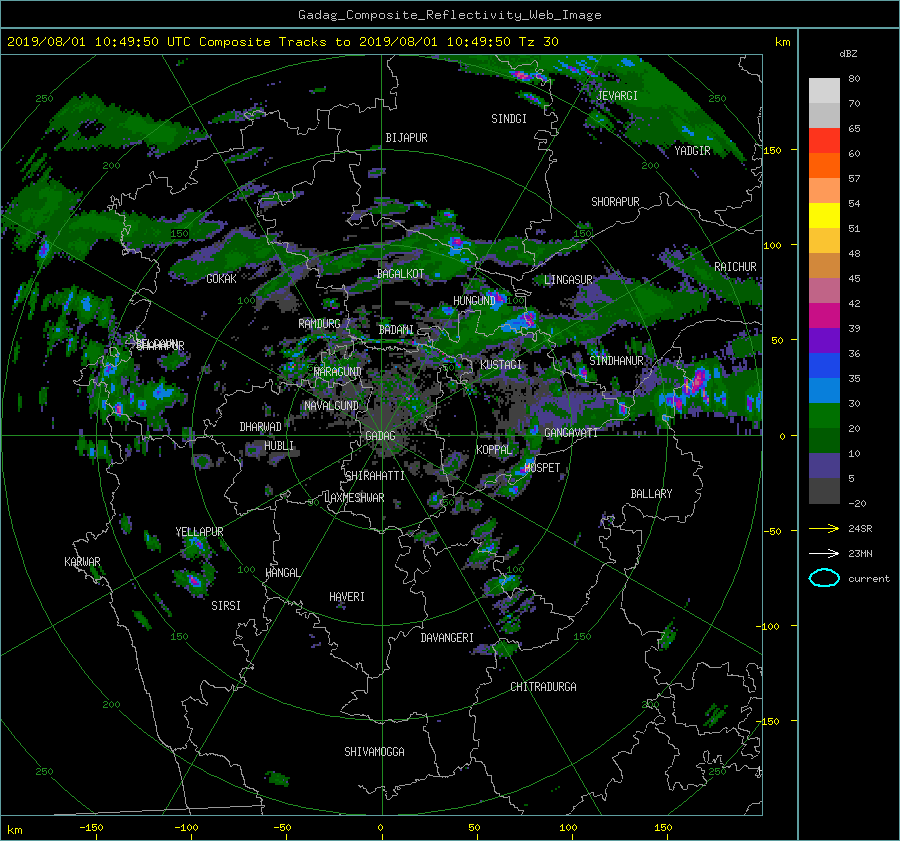Click the dBZ legend heading
900x841 pixels.
click(x=848, y=54)
